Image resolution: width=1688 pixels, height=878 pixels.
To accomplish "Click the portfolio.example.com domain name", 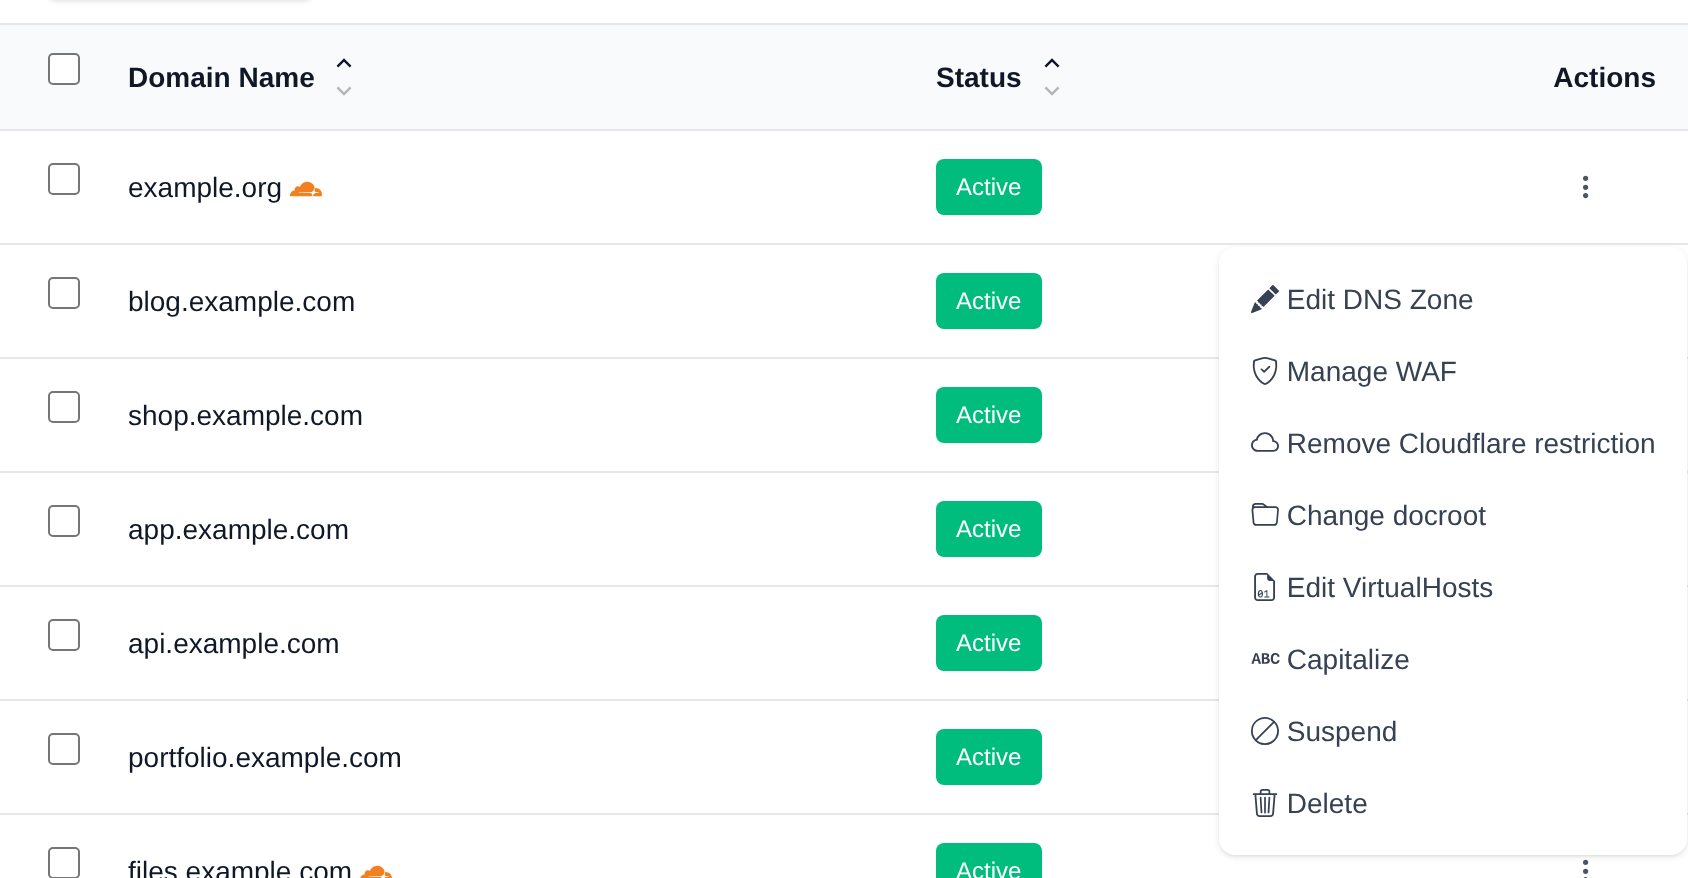I will pyautogui.click(x=264, y=757).
